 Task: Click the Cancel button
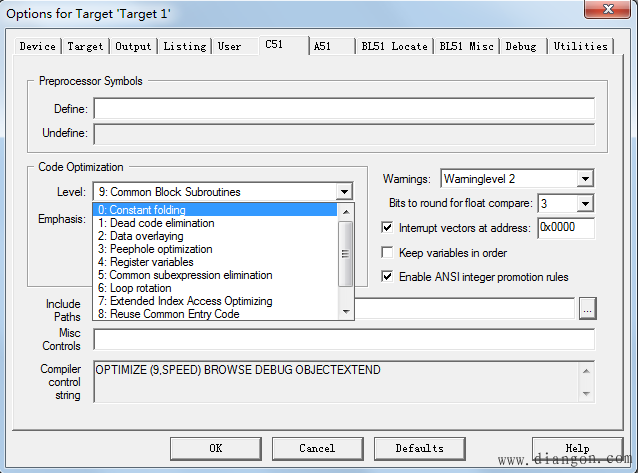(x=316, y=448)
